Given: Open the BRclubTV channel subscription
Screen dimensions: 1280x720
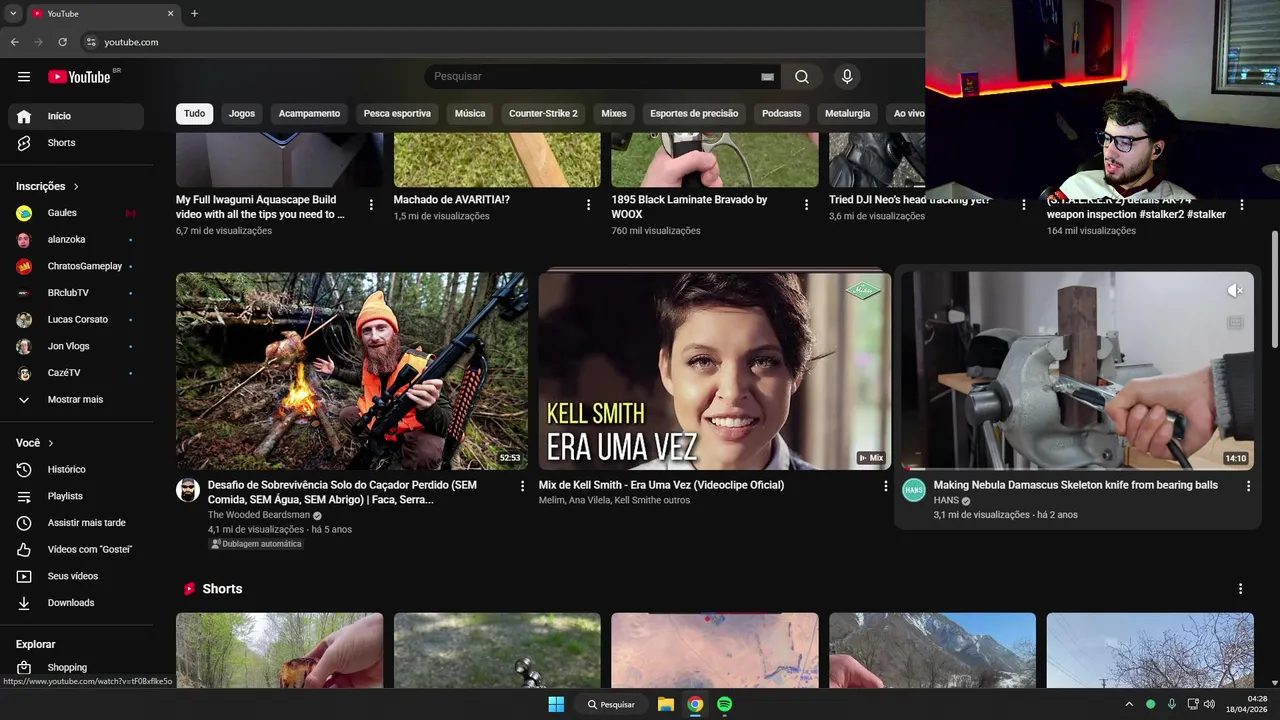Looking at the screenshot, I should tap(76, 293).
